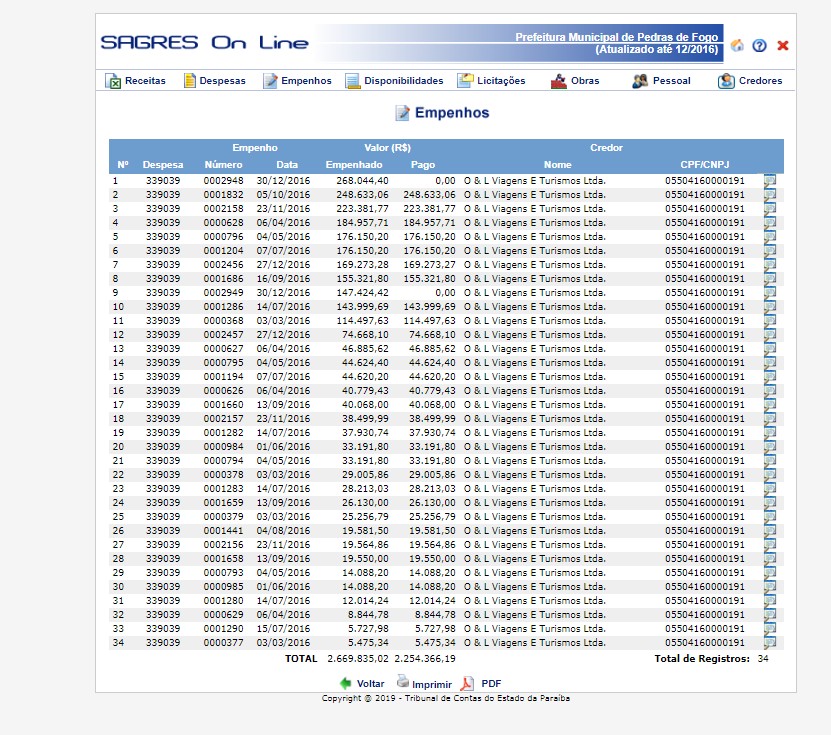
Task: View details icon for empenho 0000627
Action: pyautogui.click(x=770, y=349)
